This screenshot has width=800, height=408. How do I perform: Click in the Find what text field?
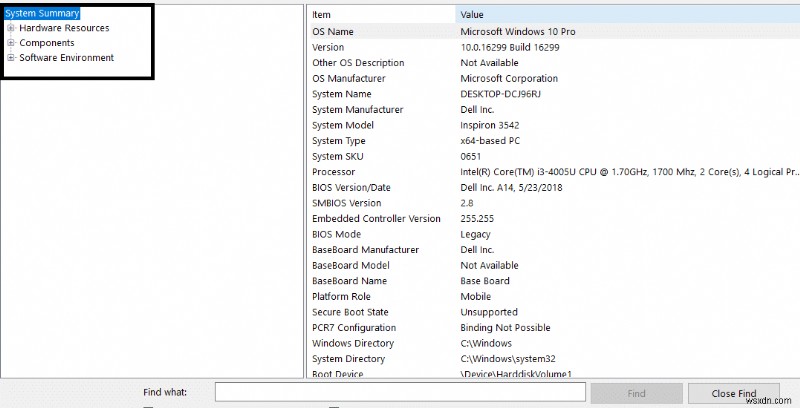(x=400, y=392)
